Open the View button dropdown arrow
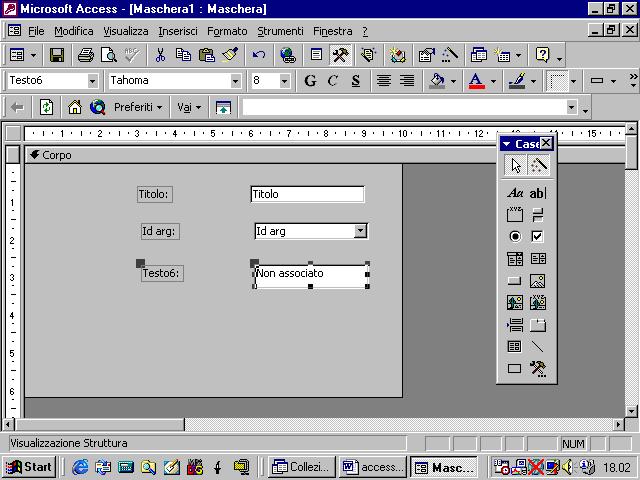The image size is (640, 480). point(33,55)
